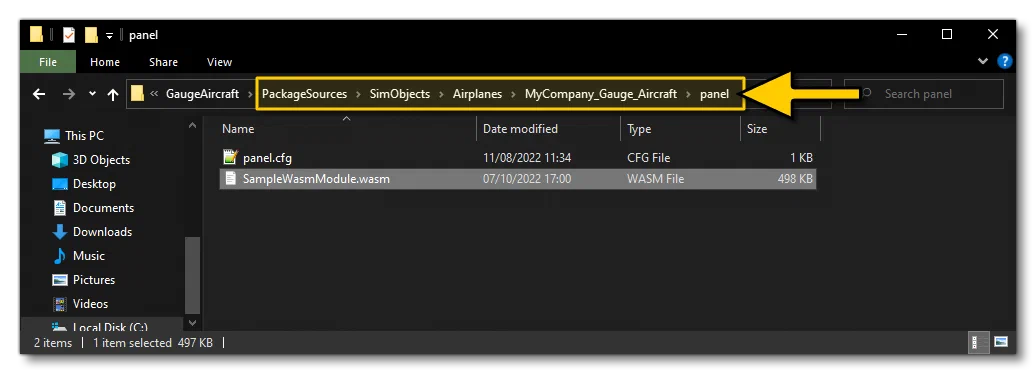This screenshot has height=374, width=1036.
Task: Click the Search panel input field
Action: [924, 94]
